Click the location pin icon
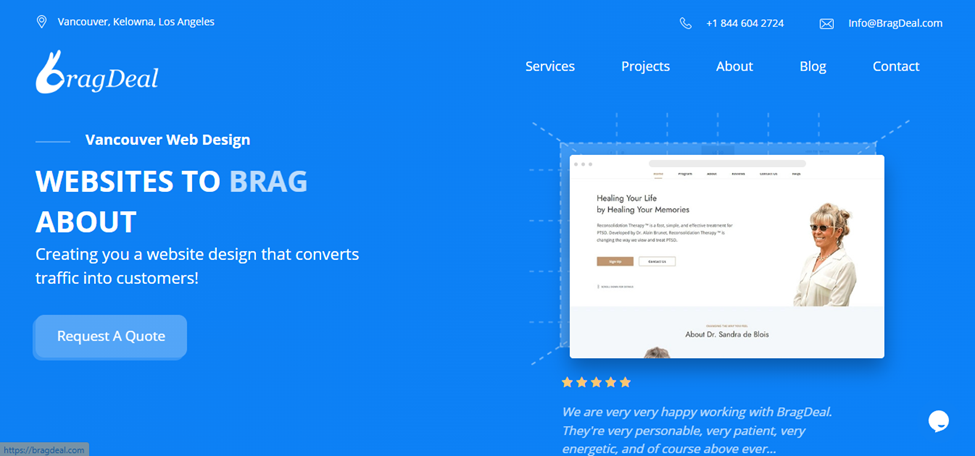The image size is (975, 456). coord(42,22)
